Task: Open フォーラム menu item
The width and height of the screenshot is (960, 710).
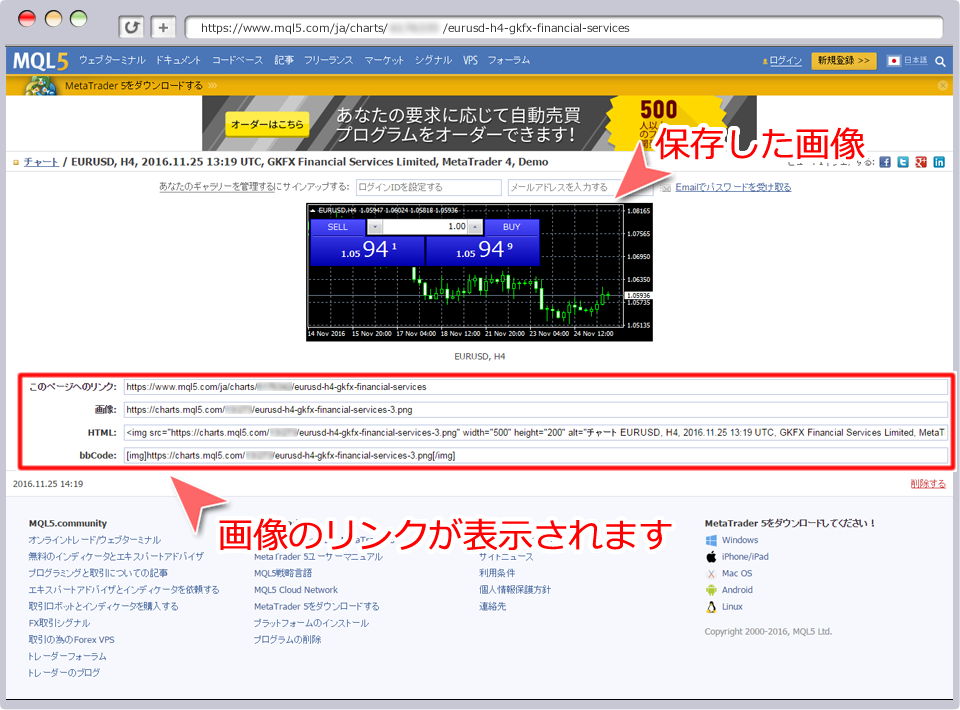Action: (x=509, y=60)
